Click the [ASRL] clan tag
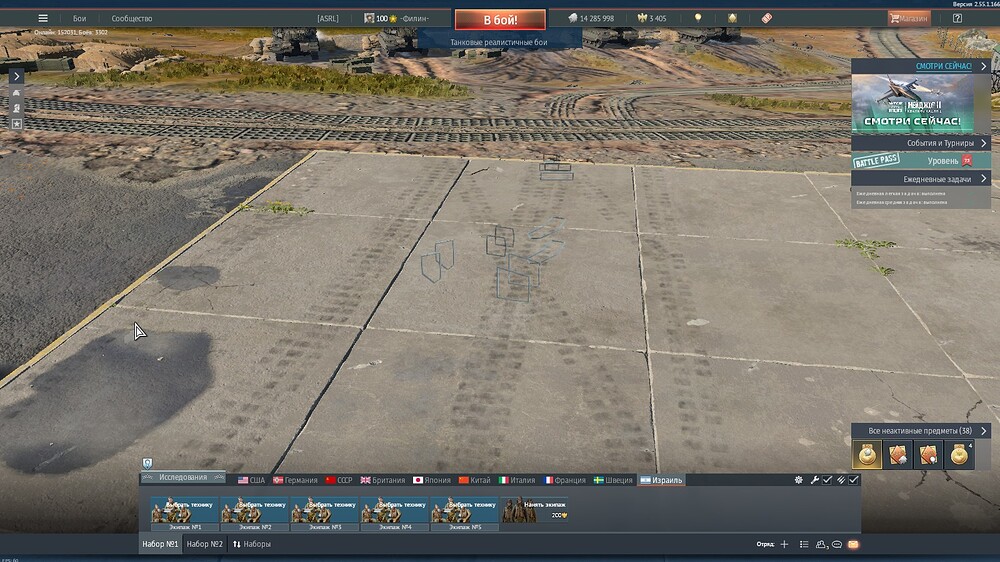The height and width of the screenshot is (562, 1000). 328,18
